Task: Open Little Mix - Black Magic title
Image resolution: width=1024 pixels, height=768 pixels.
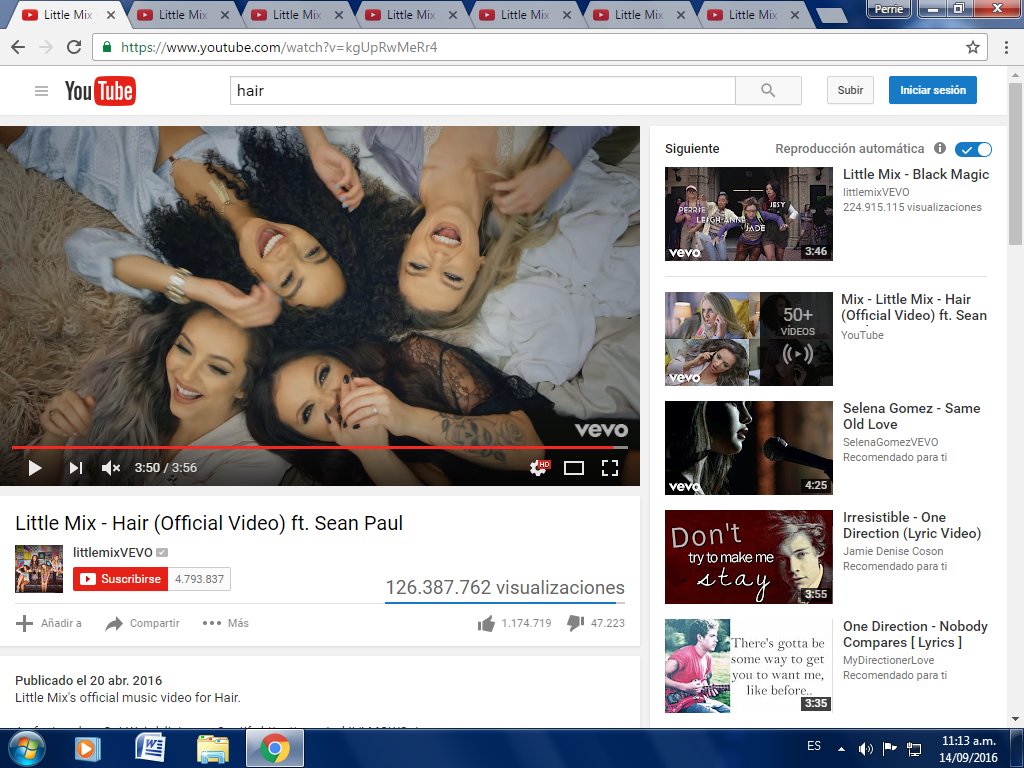Action: click(x=916, y=174)
